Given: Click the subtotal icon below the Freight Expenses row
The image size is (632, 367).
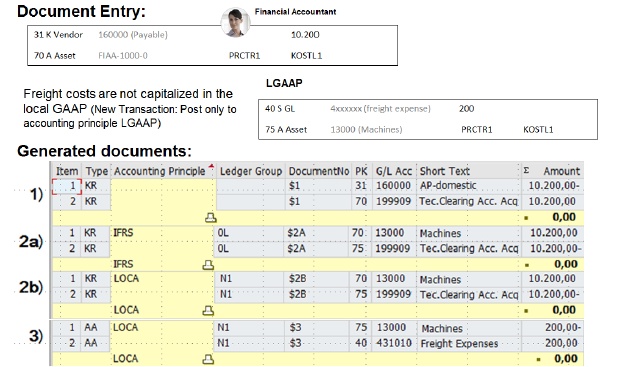Looking at the screenshot, I should [x=208, y=359].
